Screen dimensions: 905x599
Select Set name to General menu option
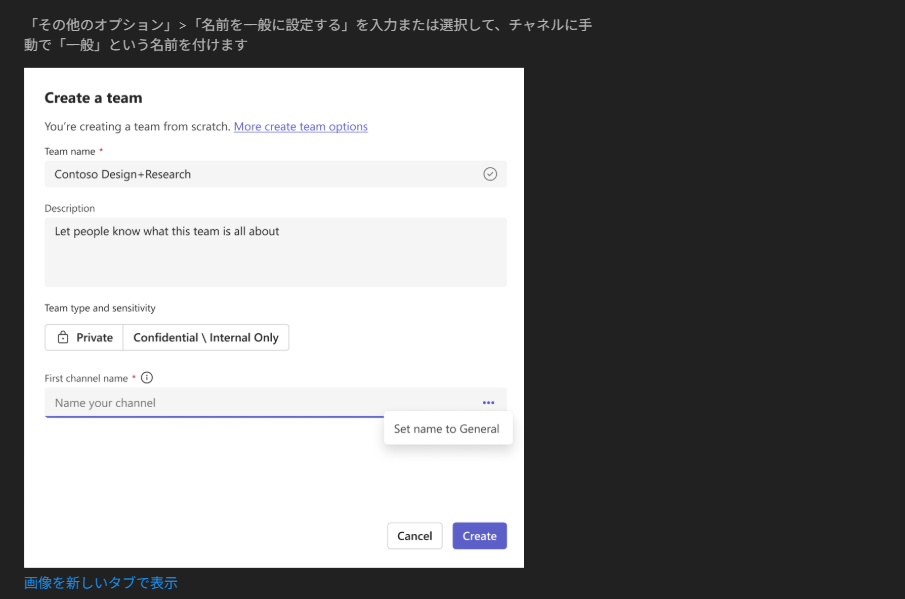(447, 429)
